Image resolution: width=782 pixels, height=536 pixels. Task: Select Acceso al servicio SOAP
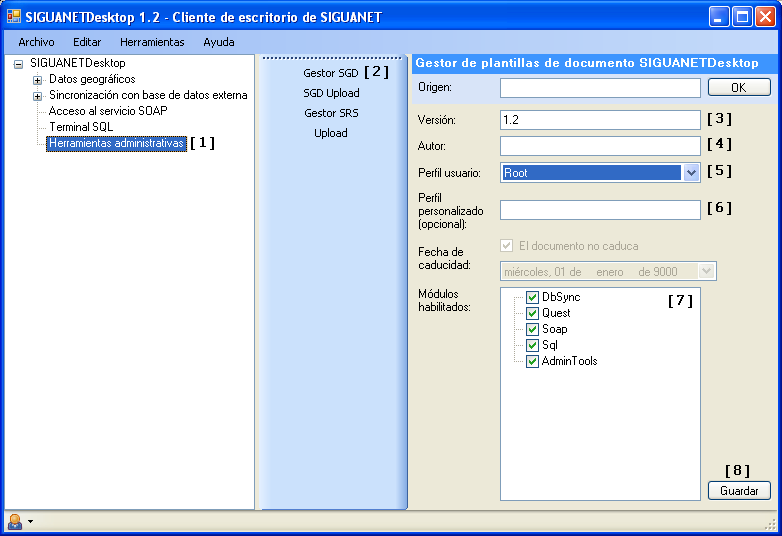click(108, 111)
